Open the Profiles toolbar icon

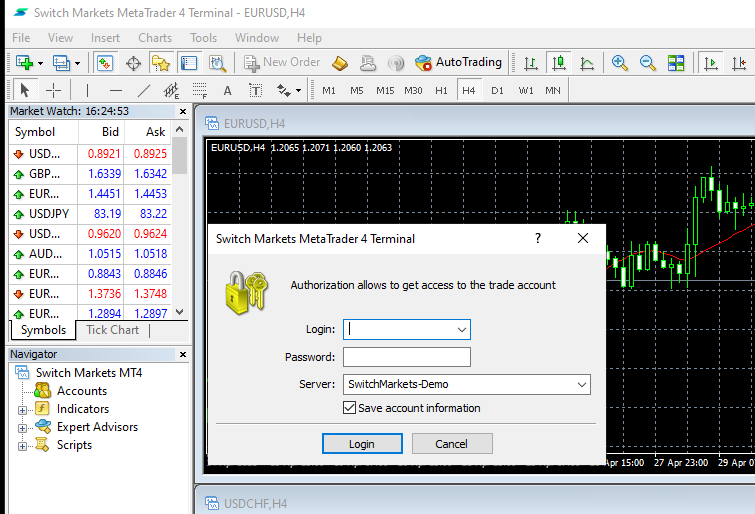[61, 63]
